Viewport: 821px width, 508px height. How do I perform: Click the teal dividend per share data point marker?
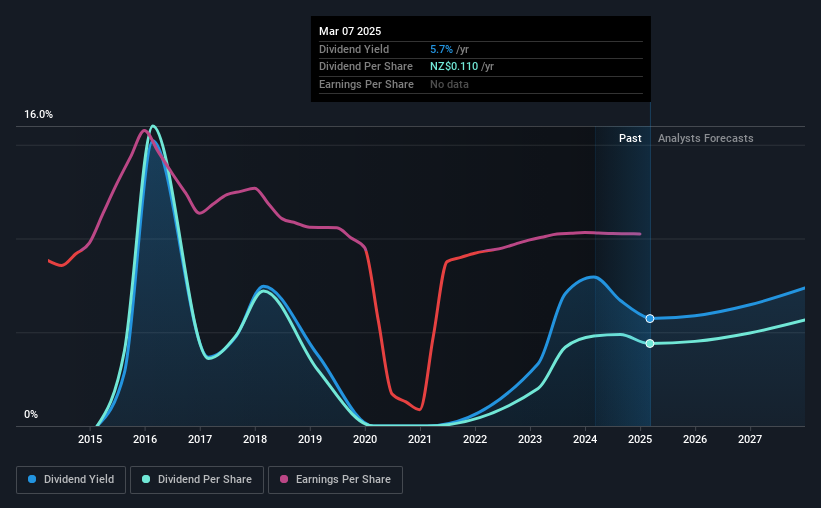tap(650, 344)
